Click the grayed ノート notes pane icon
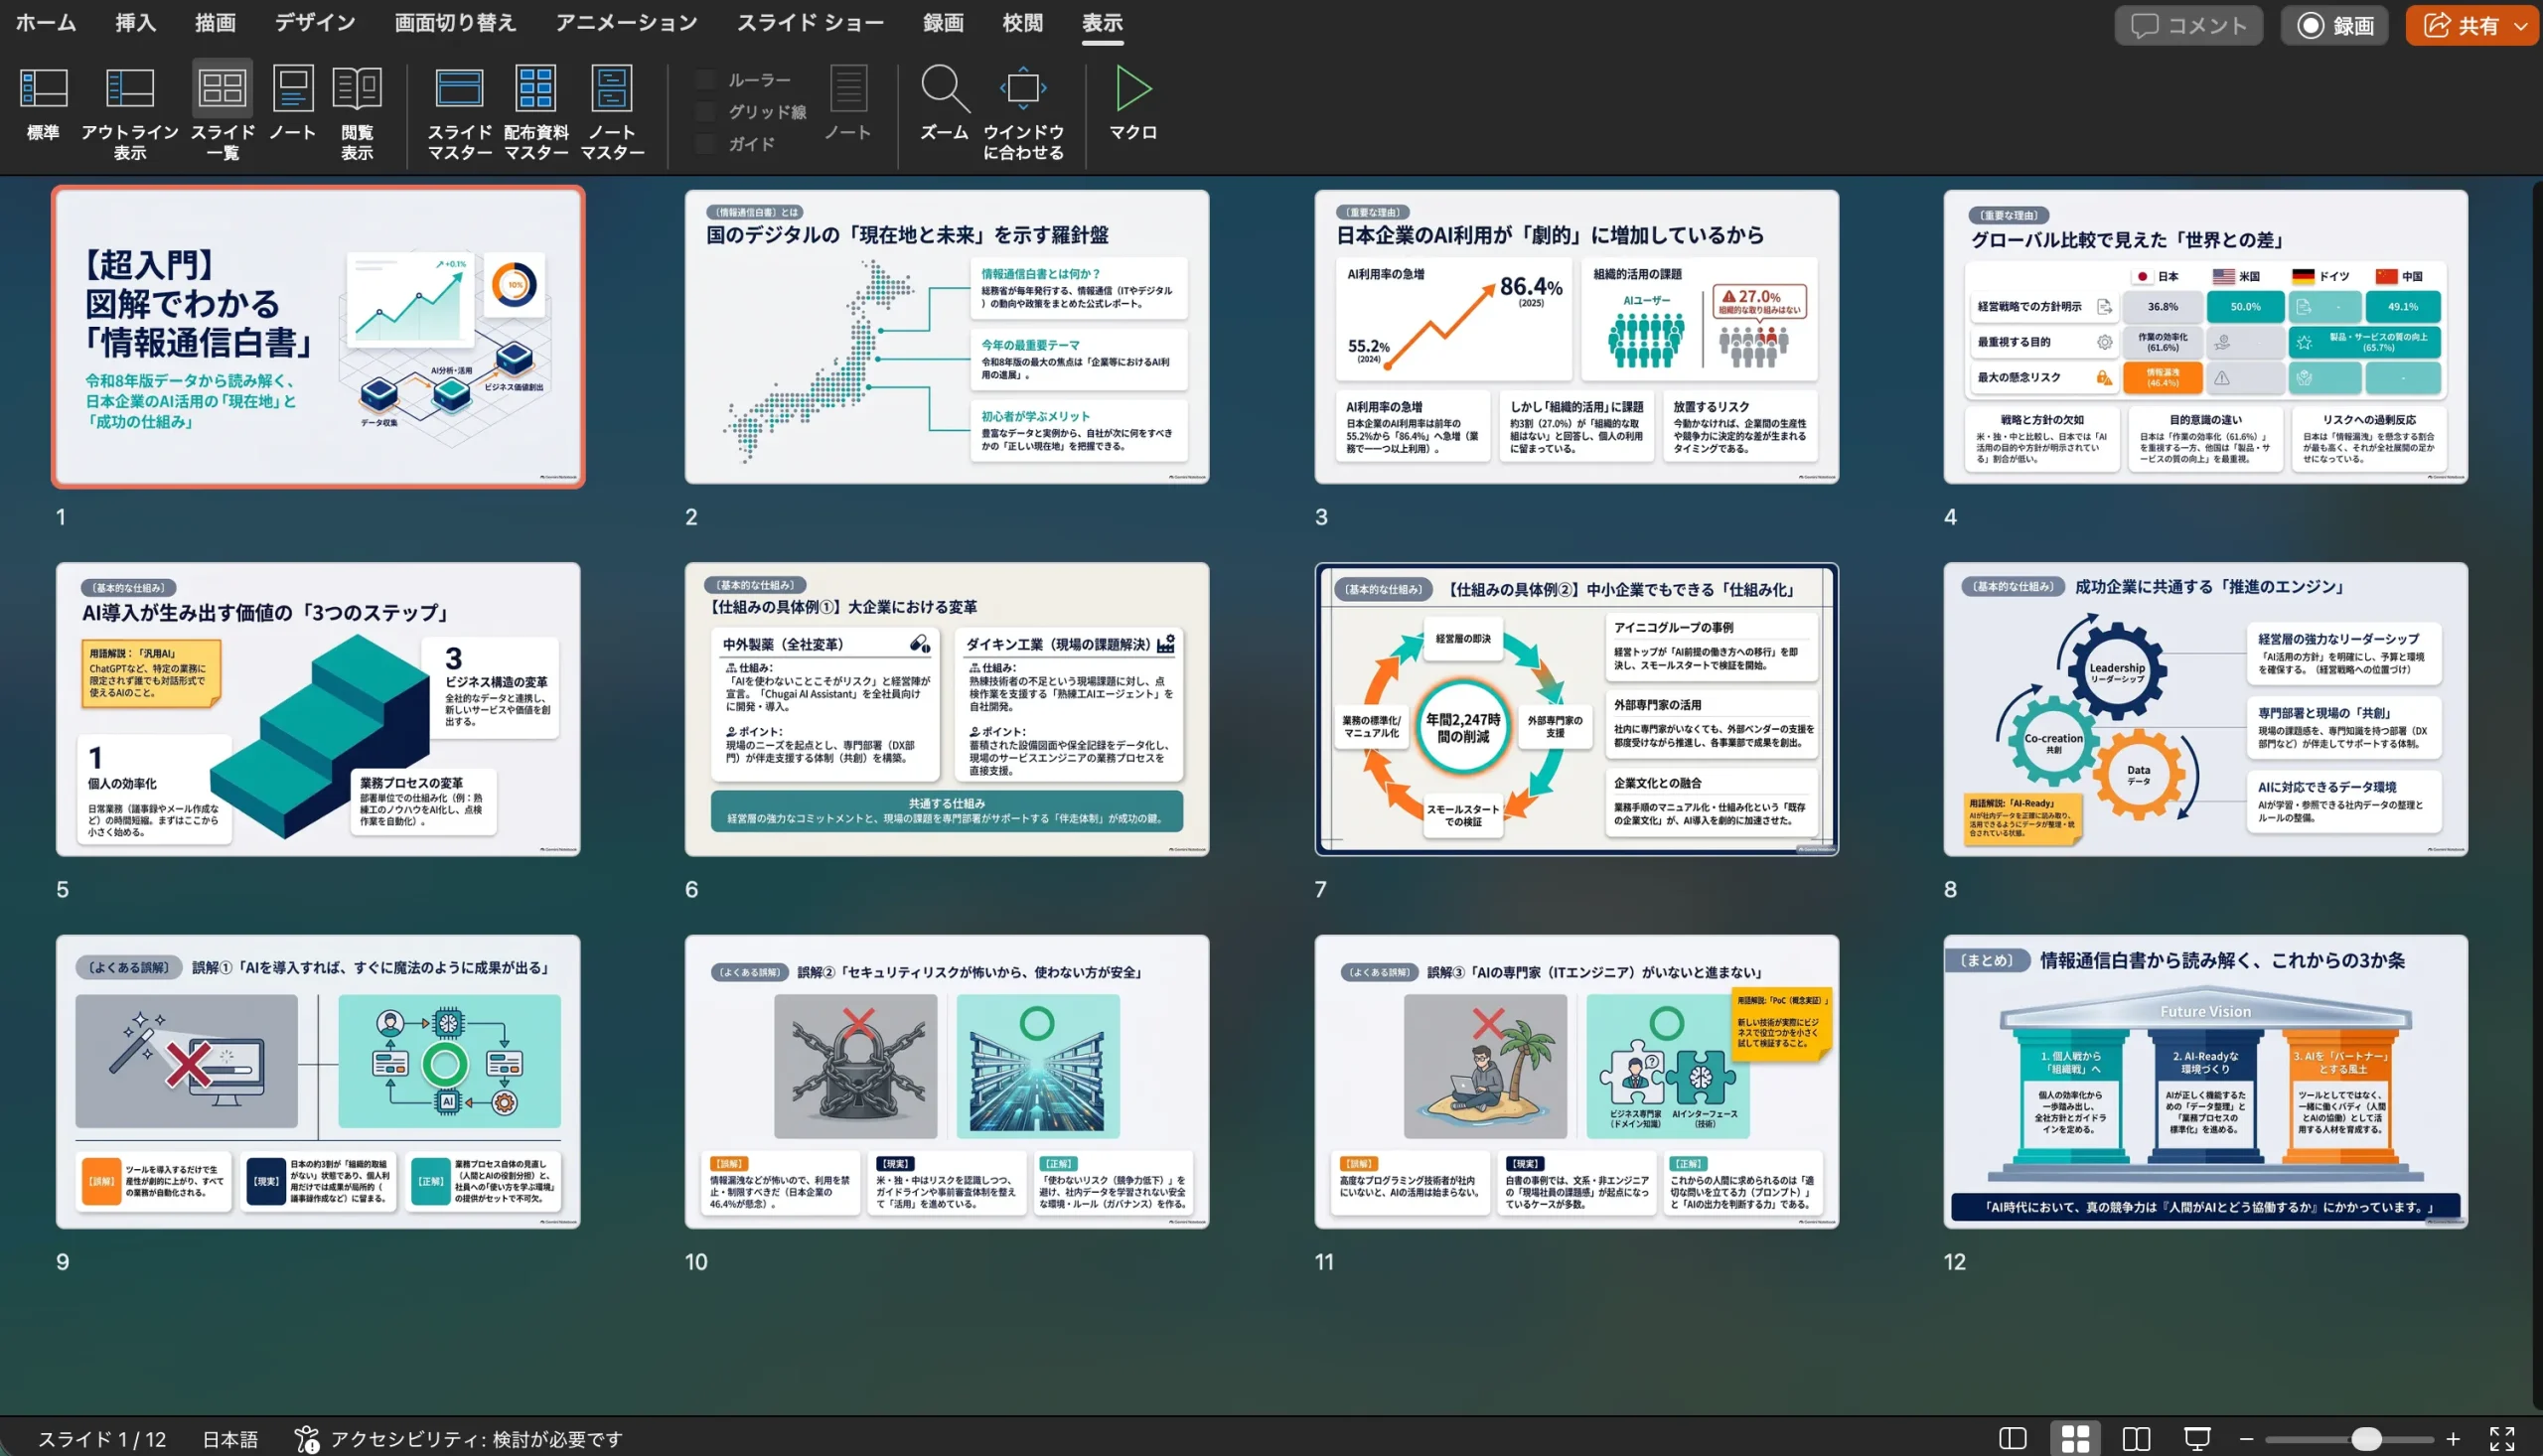Viewport: 2543px width, 1456px height. pos(848,104)
